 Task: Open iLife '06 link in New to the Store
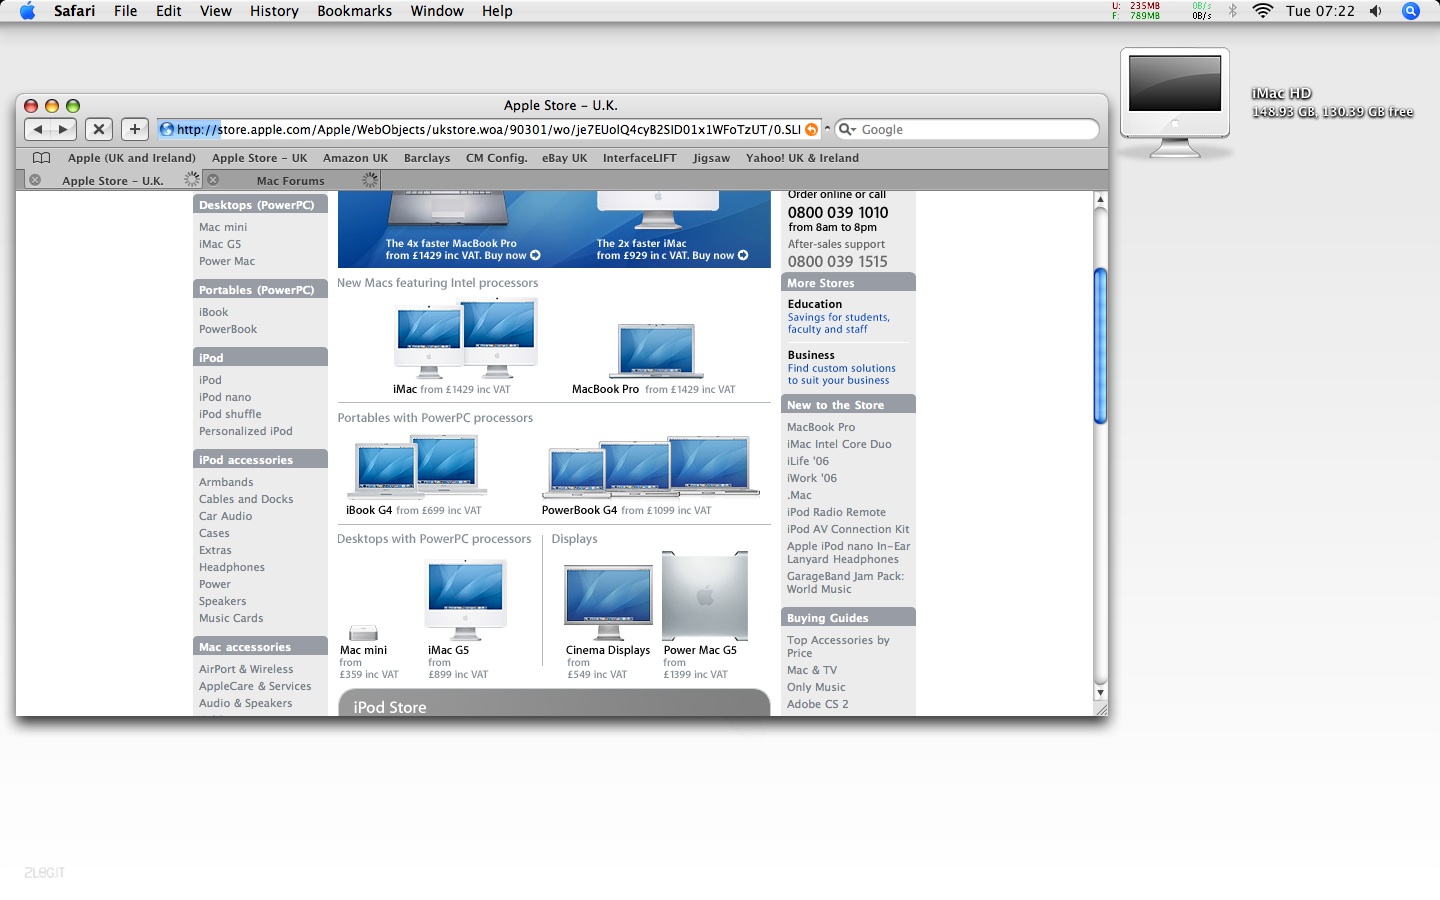tap(808, 461)
